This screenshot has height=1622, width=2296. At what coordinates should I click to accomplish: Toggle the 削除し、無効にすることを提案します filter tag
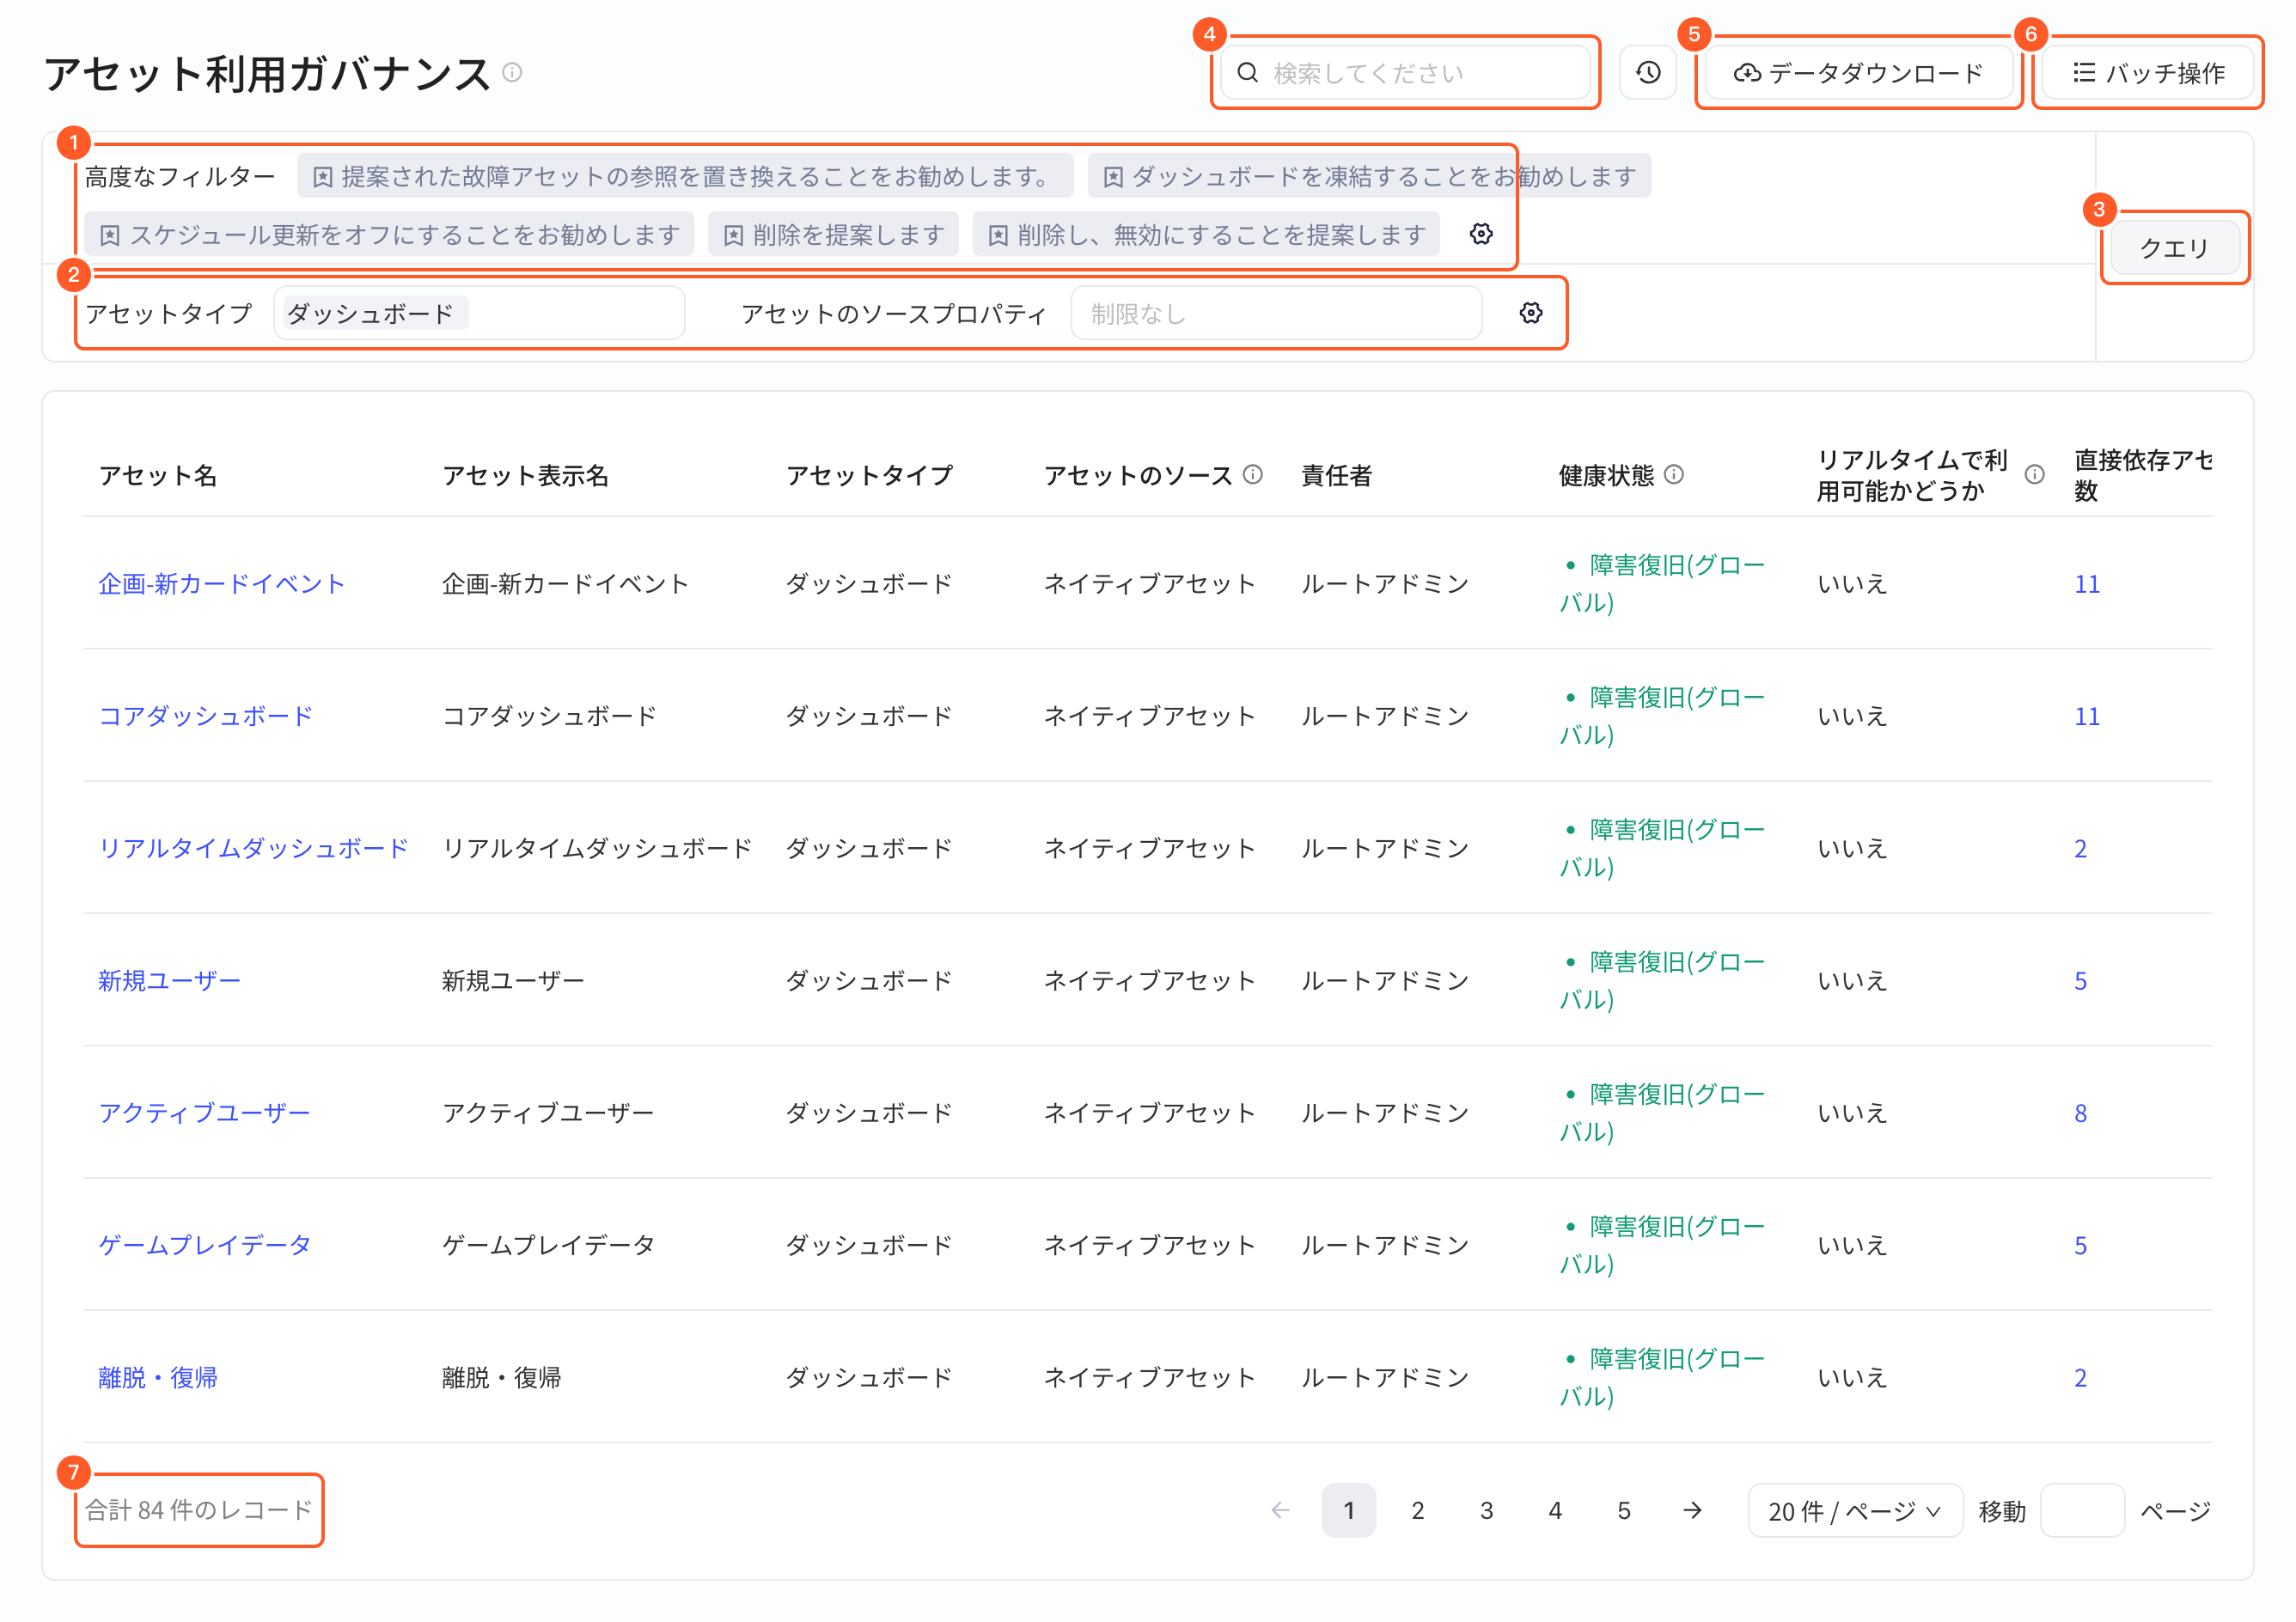[x=1206, y=235]
